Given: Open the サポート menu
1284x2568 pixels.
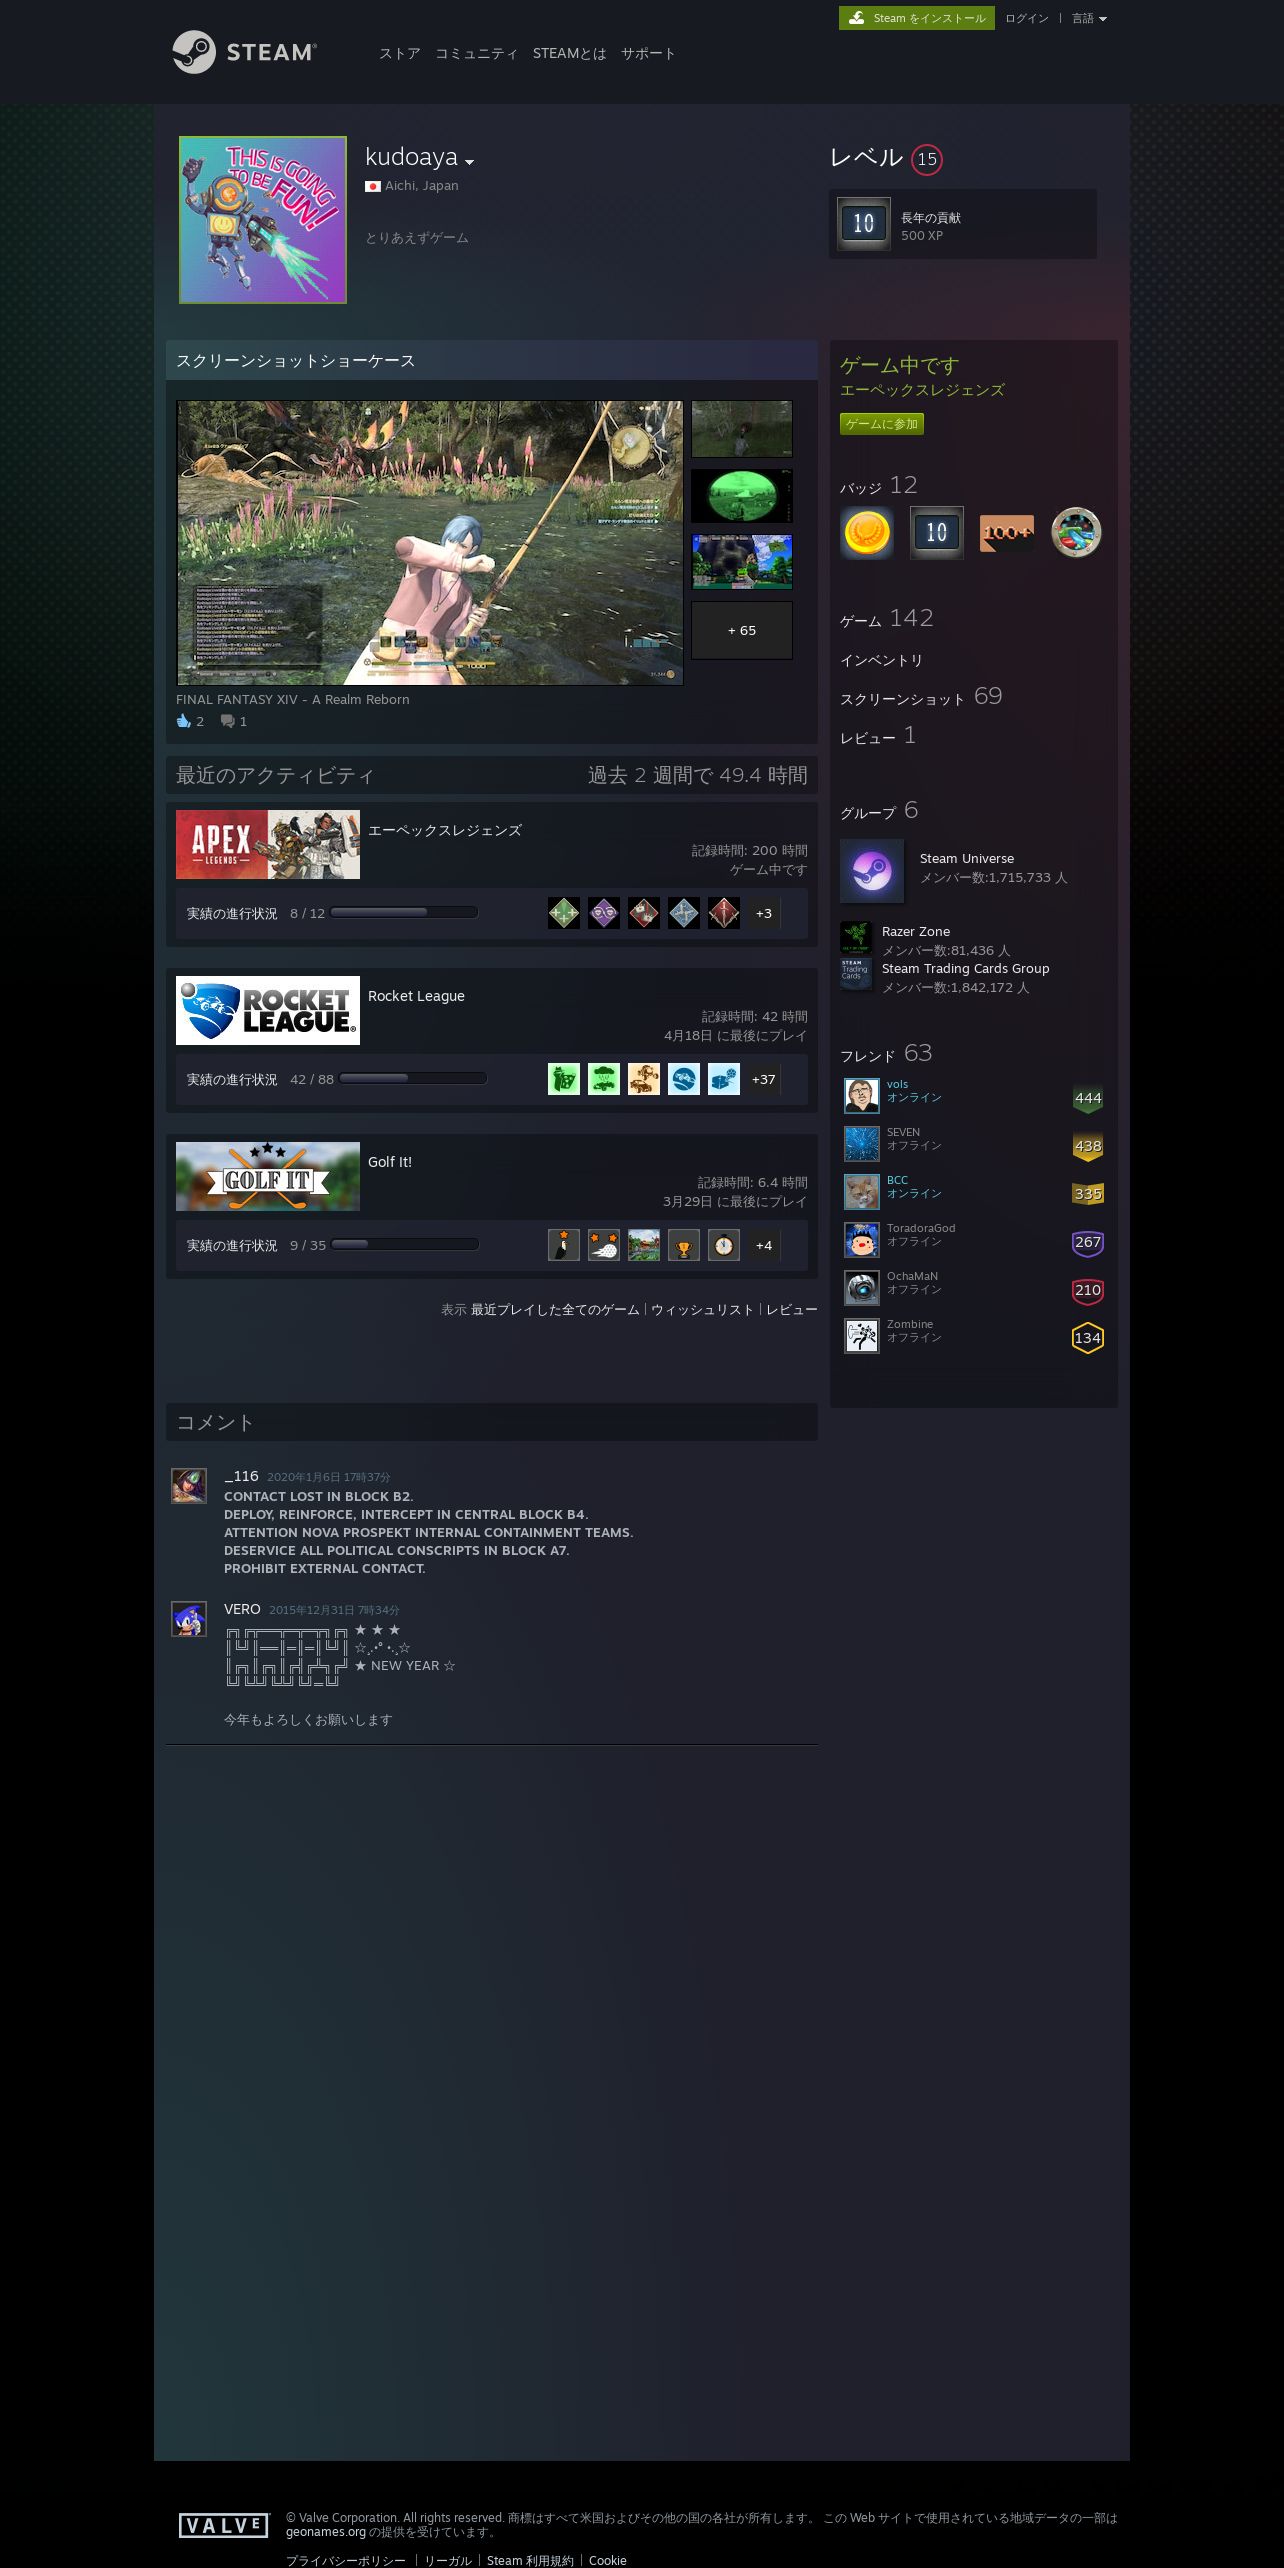Looking at the screenshot, I should [x=648, y=54].
